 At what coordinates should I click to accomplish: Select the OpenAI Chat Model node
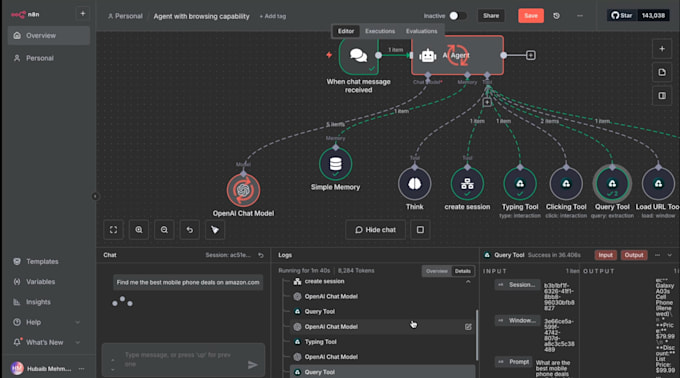click(243, 190)
